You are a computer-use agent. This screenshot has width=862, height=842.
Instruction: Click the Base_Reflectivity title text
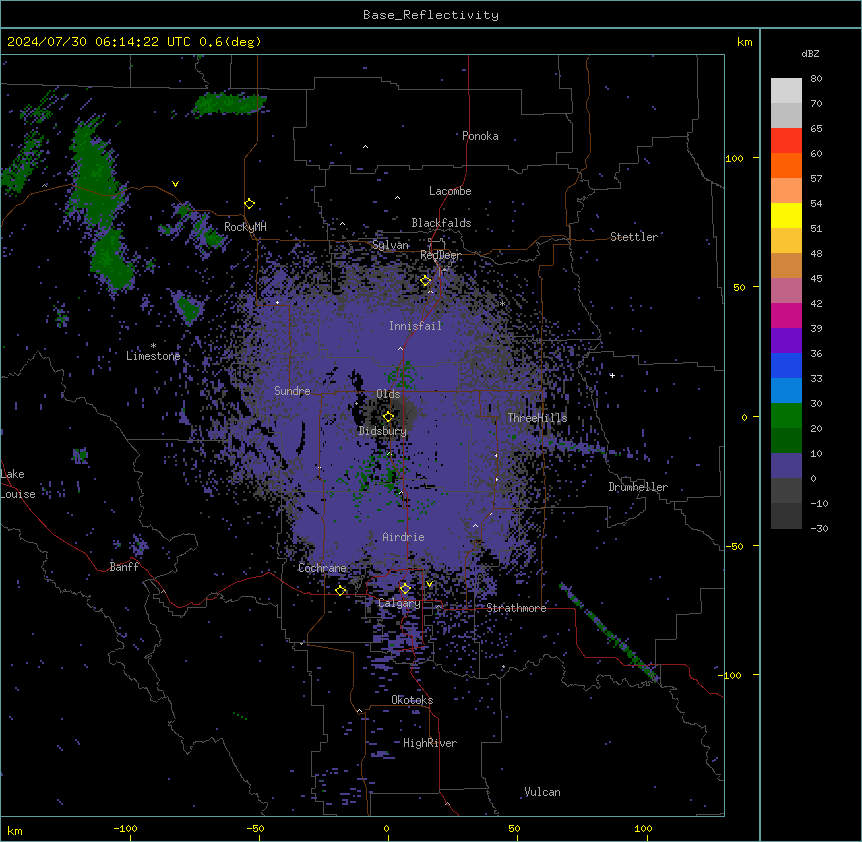pyautogui.click(x=431, y=15)
